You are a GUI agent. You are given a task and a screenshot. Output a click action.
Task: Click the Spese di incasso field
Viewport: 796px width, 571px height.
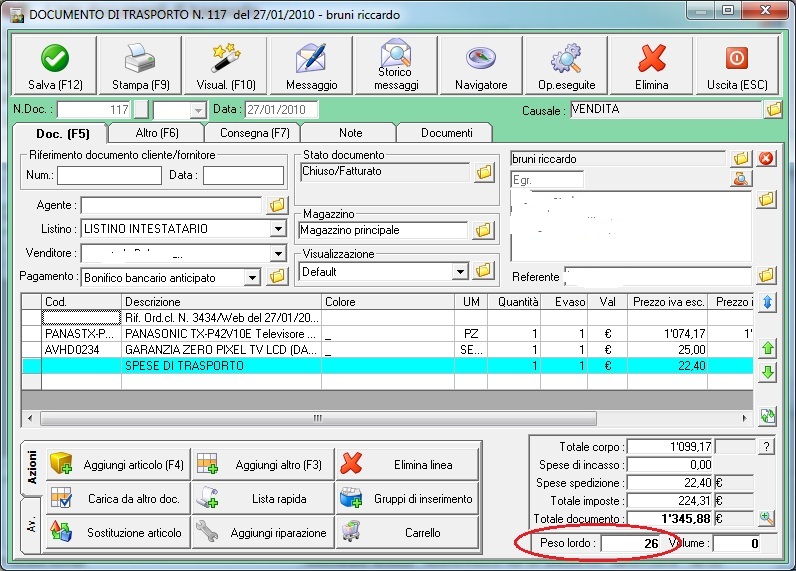(x=670, y=464)
